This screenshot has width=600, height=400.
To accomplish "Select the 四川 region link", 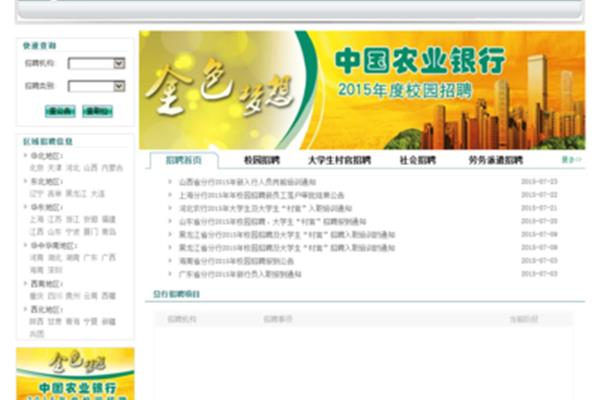I will pyautogui.click(x=55, y=296).
